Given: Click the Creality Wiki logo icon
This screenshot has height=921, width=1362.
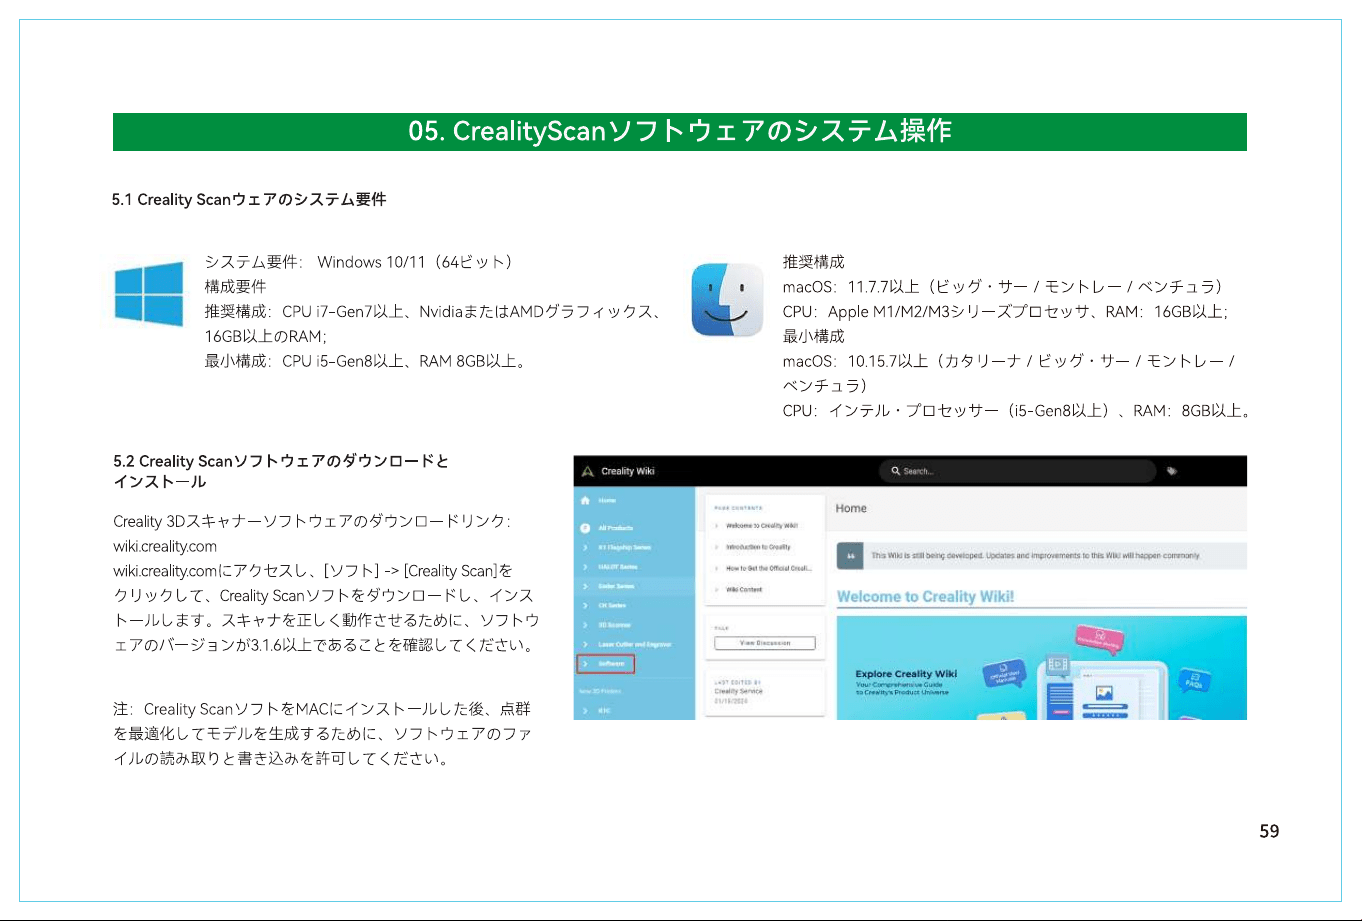Looking at the screenshot, I should click(586, 471).
